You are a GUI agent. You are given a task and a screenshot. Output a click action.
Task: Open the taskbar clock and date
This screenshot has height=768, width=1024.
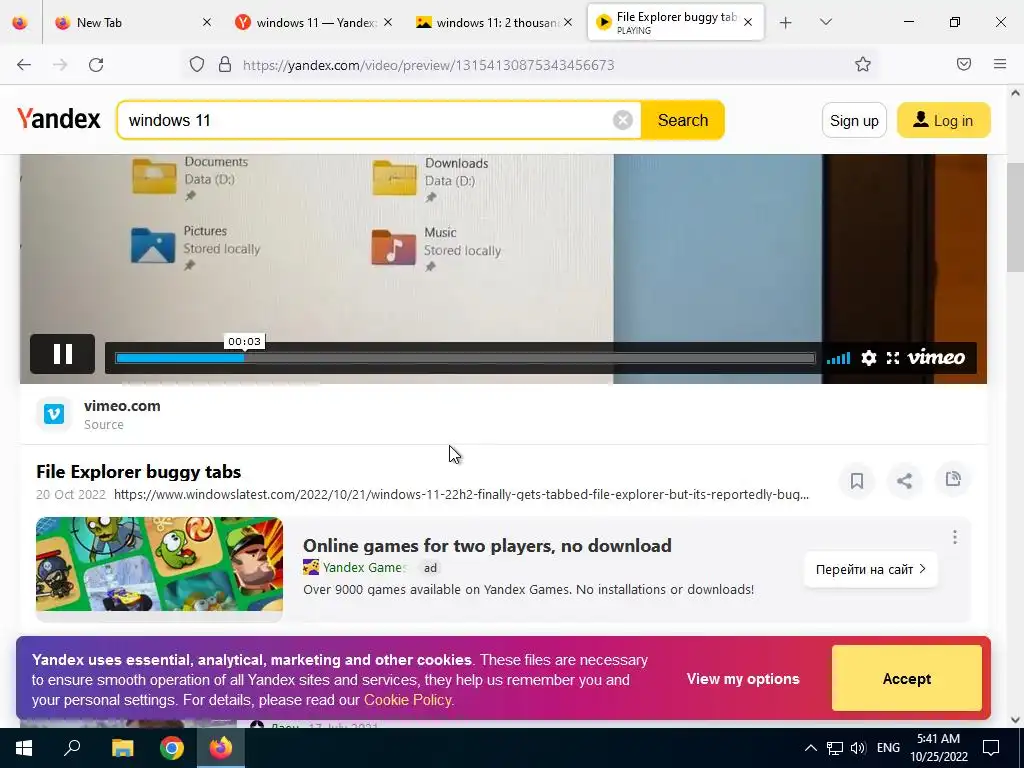point(938,748)
